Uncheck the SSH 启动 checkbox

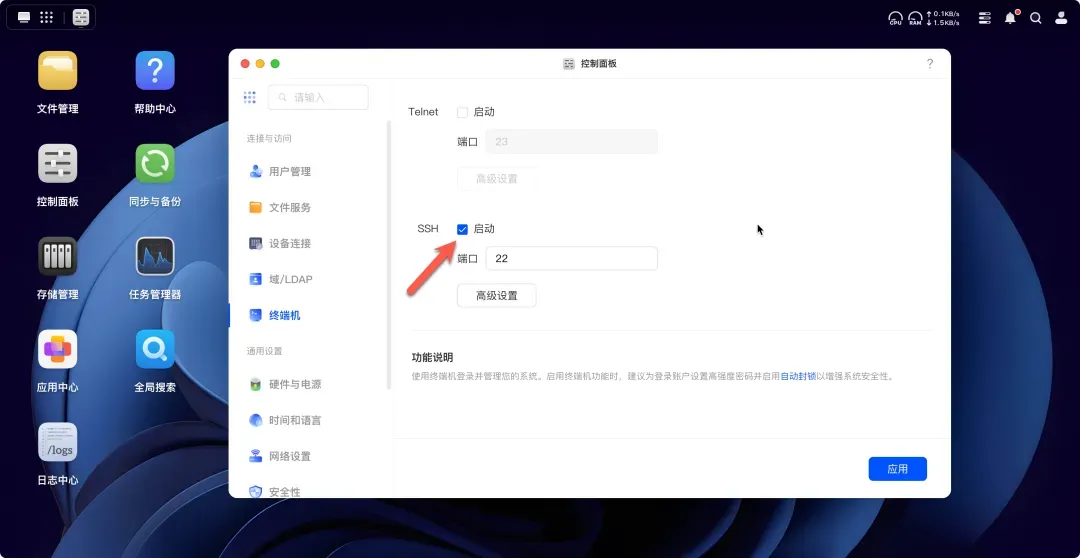462,229
